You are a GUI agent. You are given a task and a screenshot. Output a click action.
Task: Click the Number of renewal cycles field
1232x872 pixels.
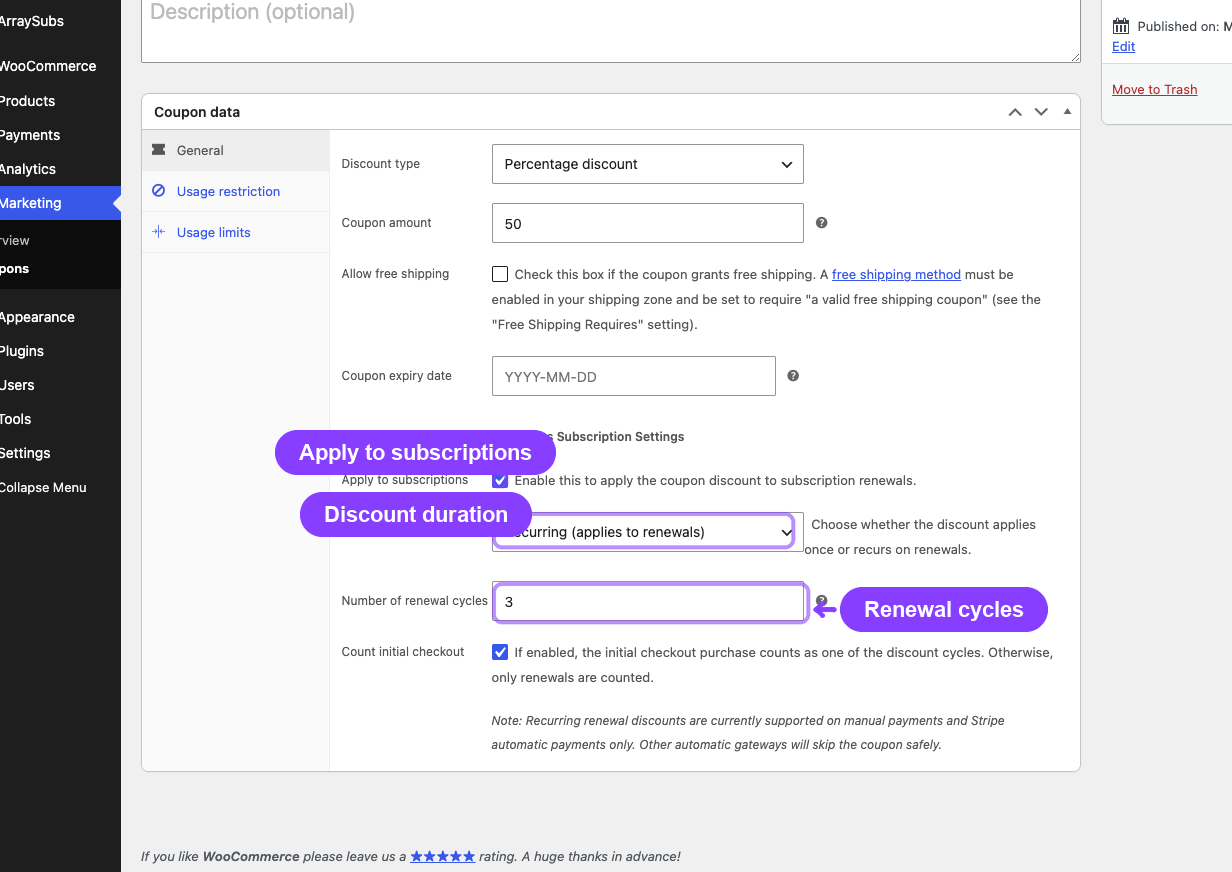[x=649, y=602]
